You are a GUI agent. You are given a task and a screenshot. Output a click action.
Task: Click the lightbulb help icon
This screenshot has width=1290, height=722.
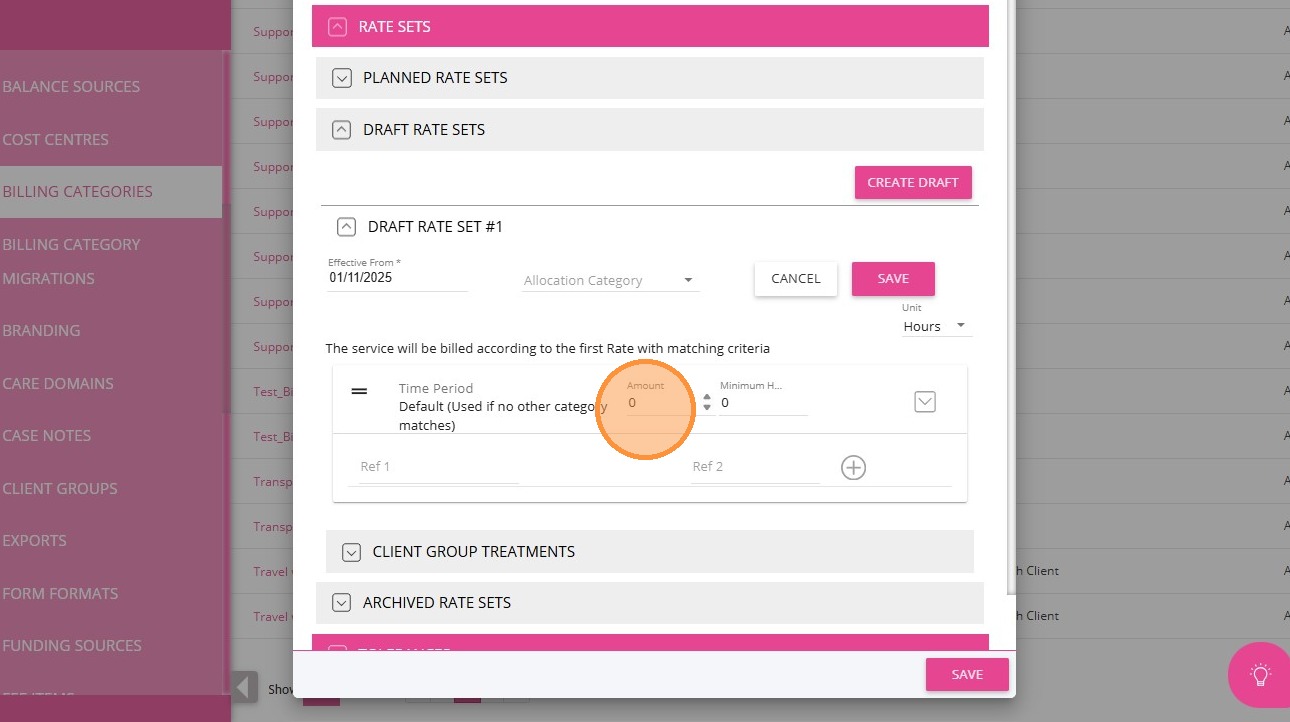[1260, 675]
